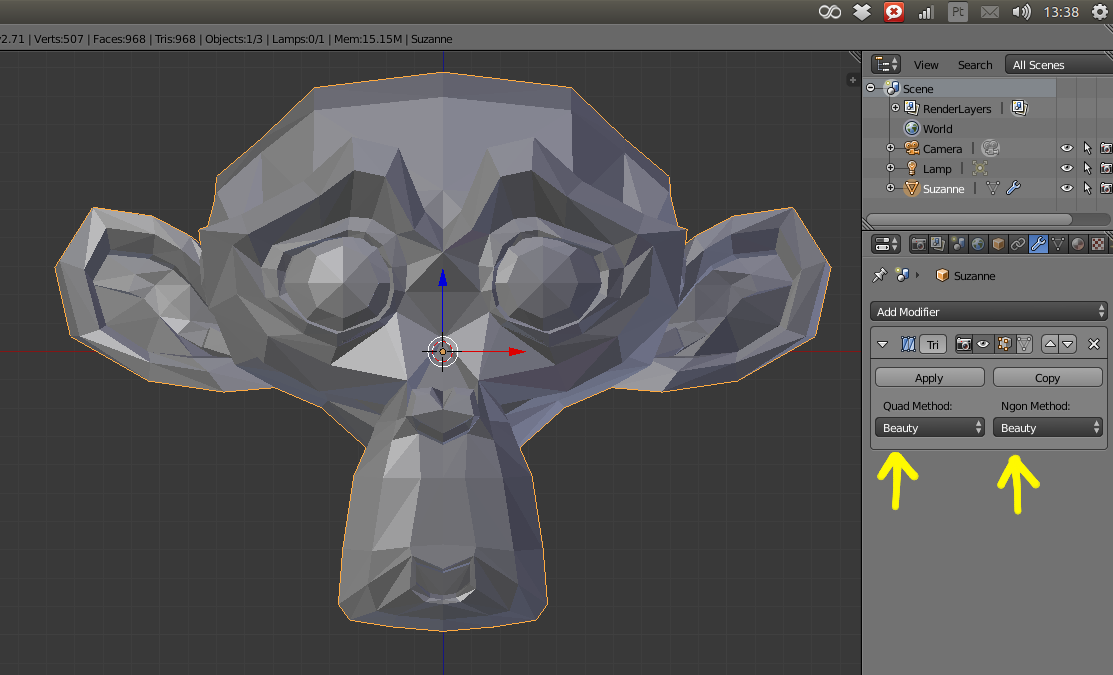1113x675 pixels.
Task: Open the properties editor type selector
Action: [x=885, y=244]
